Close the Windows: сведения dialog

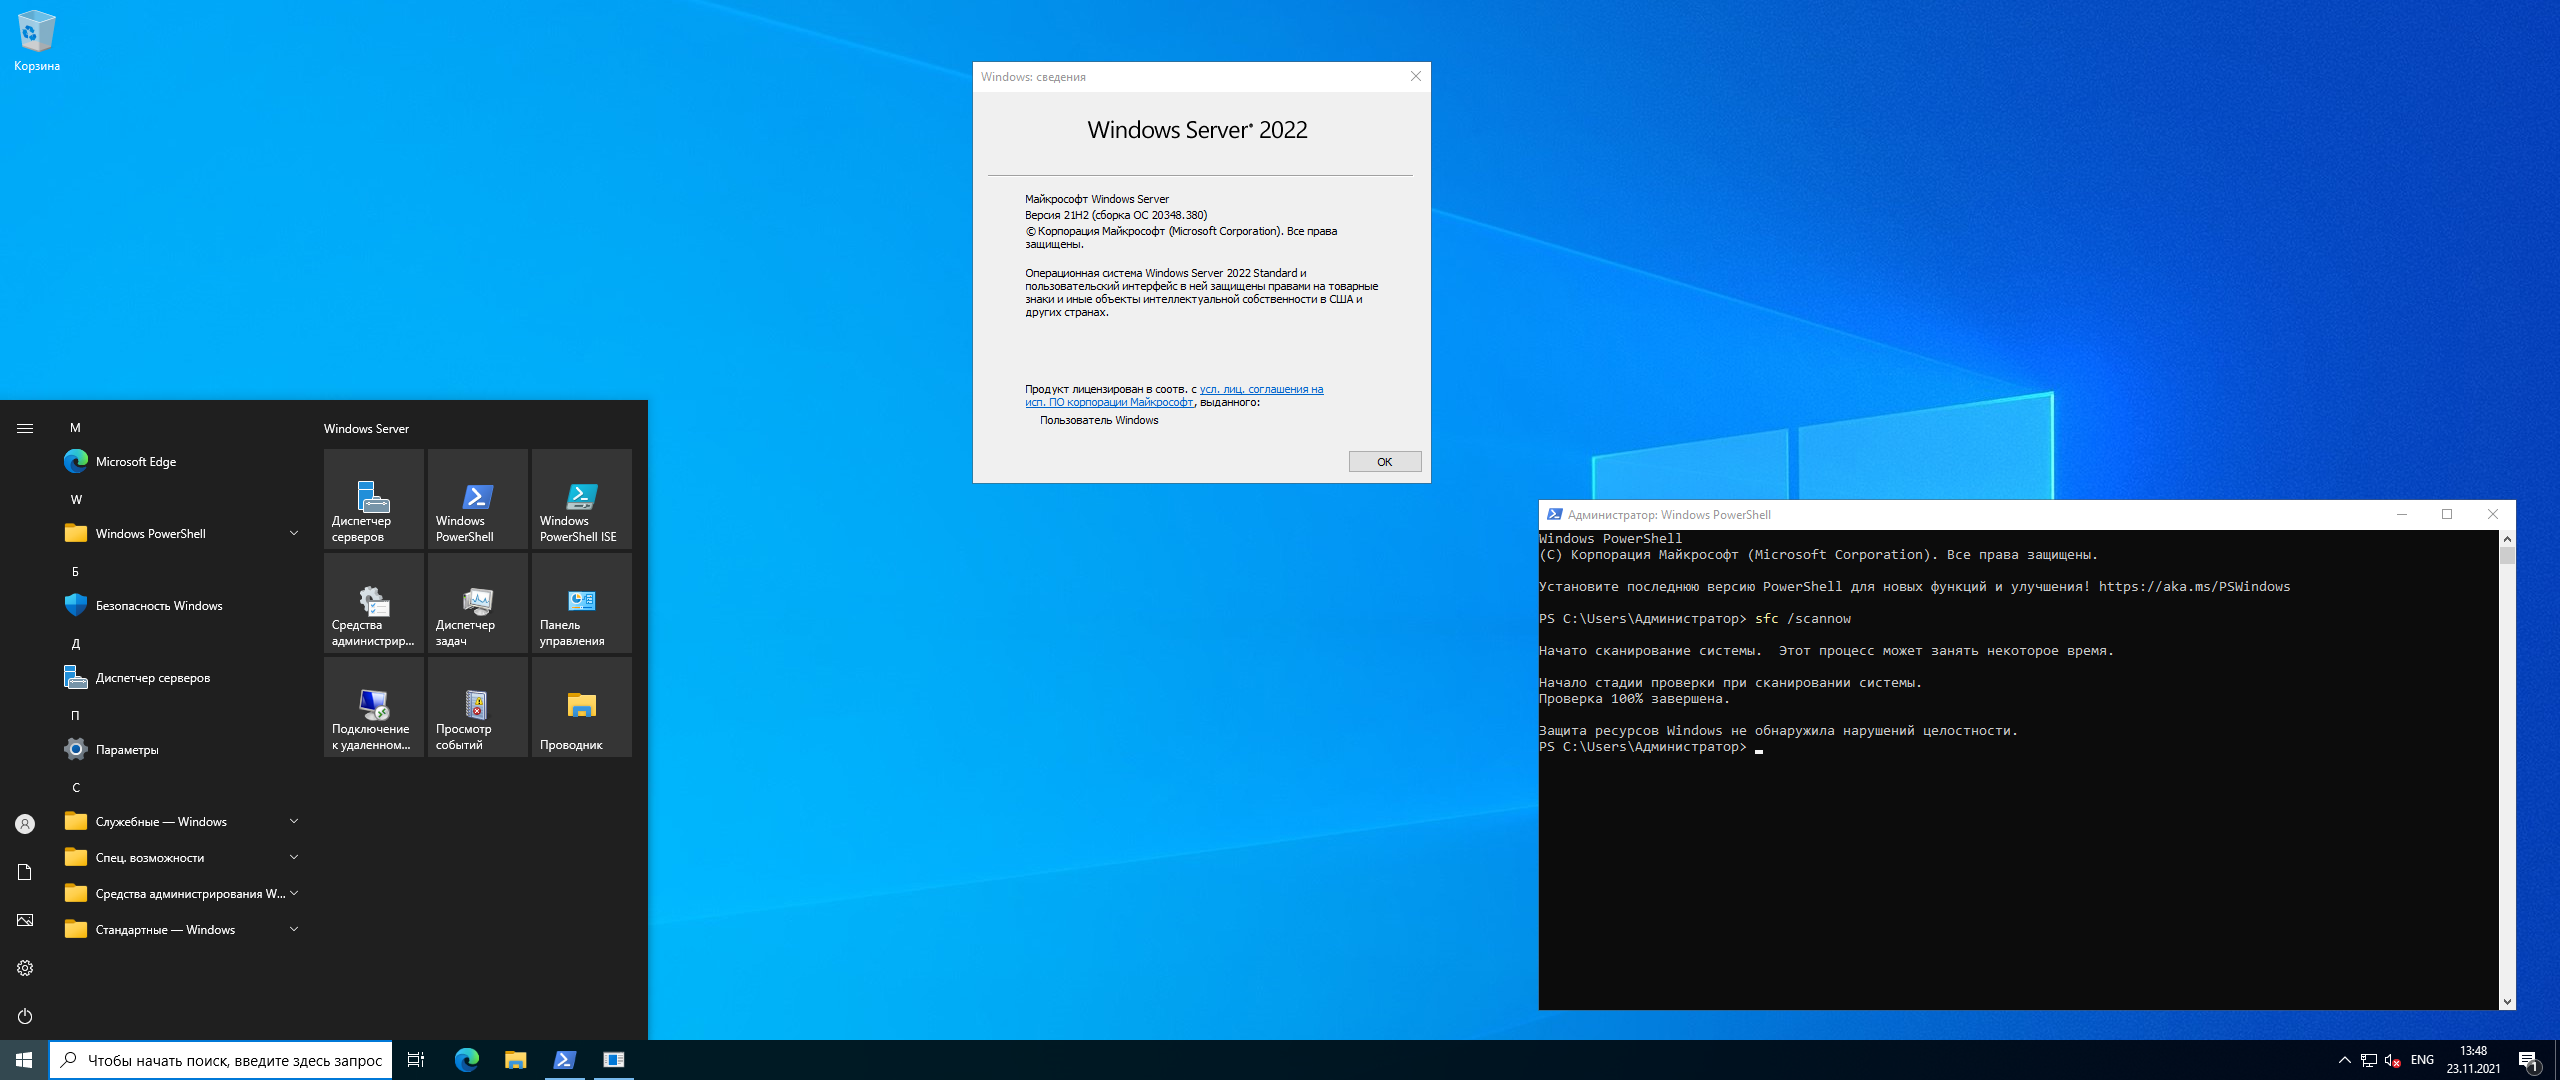tap(1415, 77)
